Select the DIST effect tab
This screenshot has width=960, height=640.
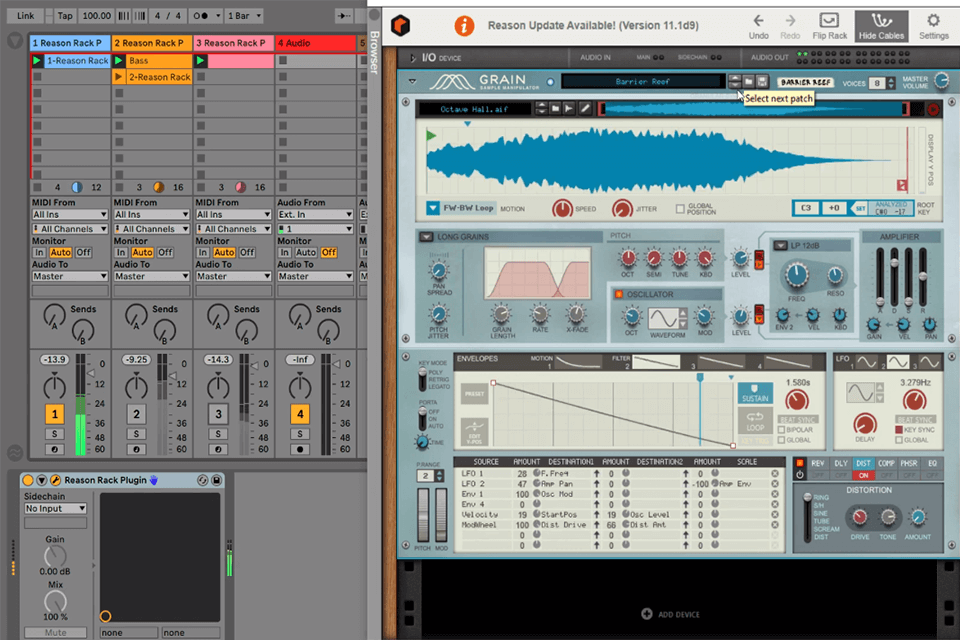pos(863,464)
